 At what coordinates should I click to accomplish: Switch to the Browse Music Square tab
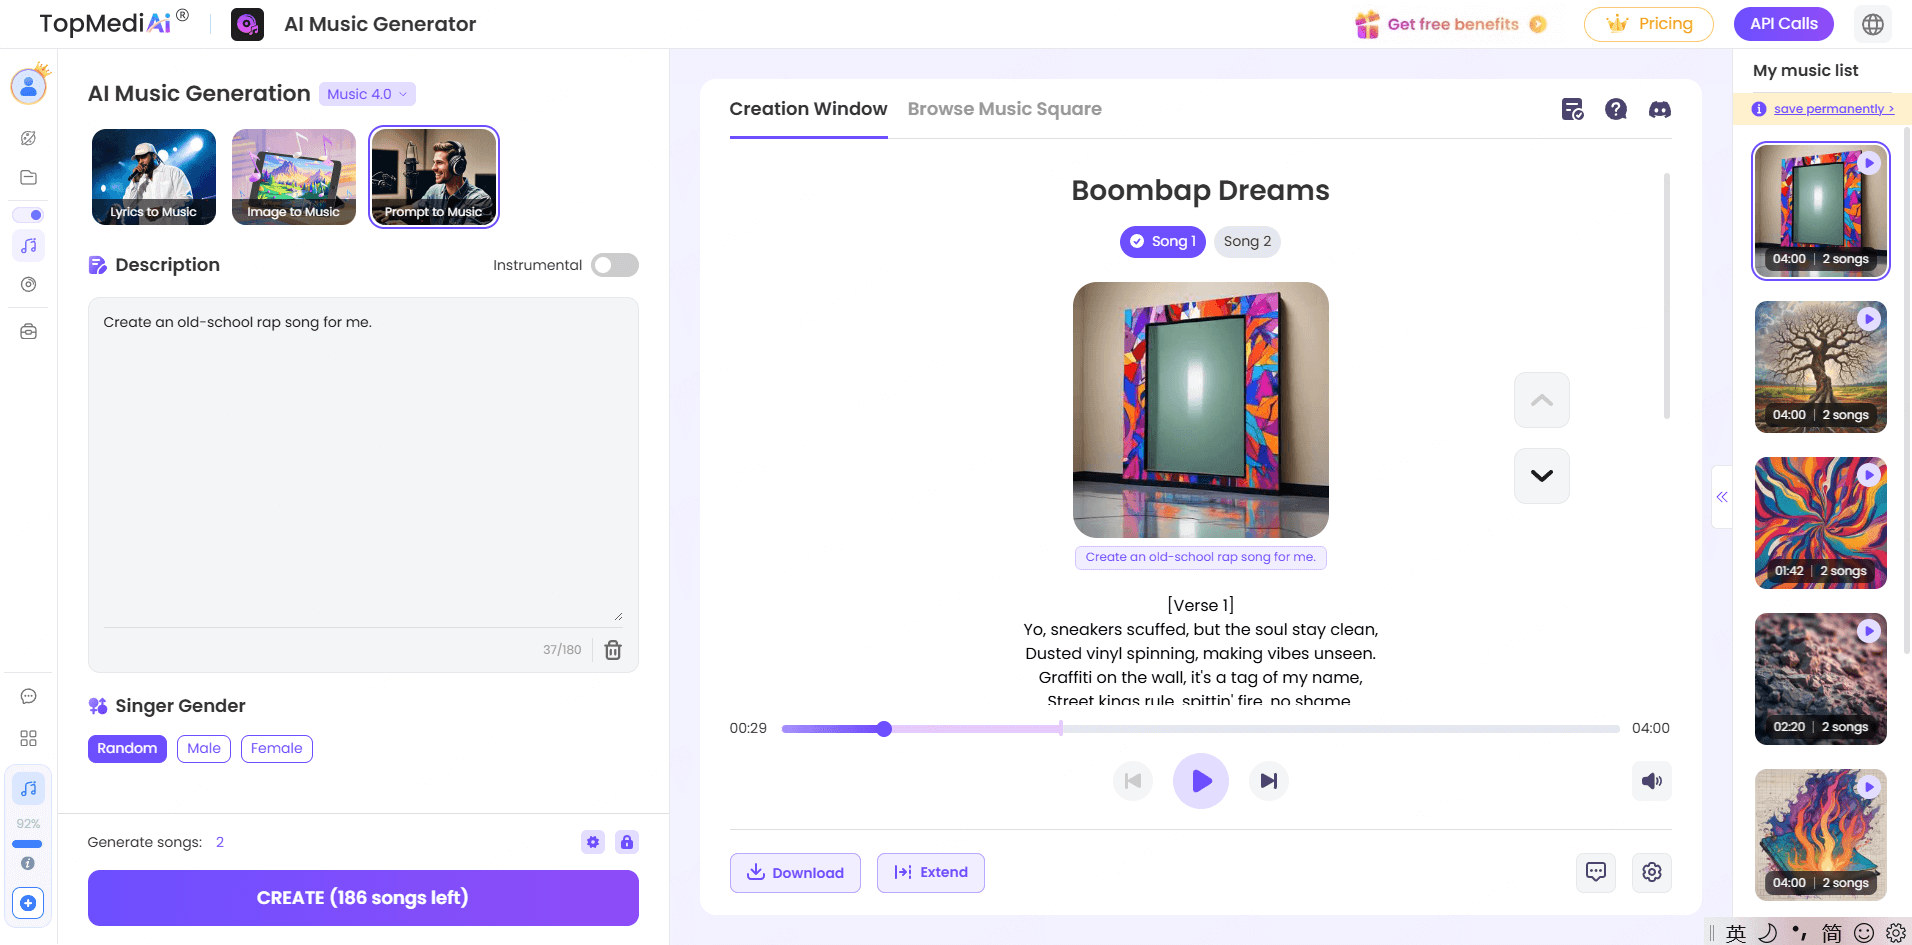pyautogui.click(x=1004, y=109)
